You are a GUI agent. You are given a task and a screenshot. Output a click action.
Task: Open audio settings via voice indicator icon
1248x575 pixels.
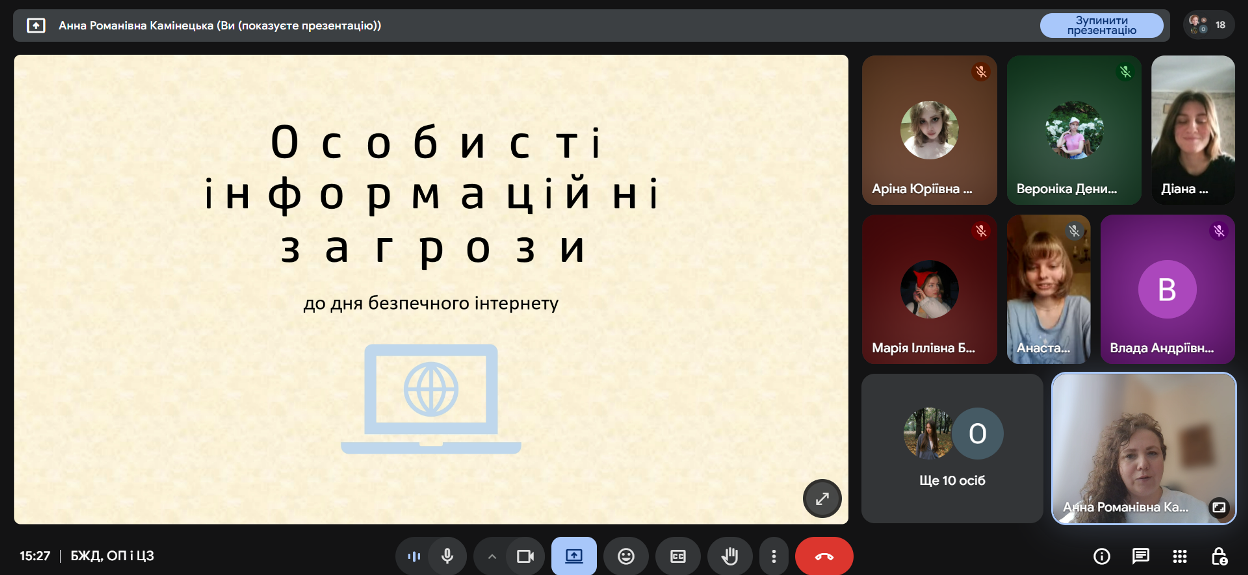pos(413,556)
